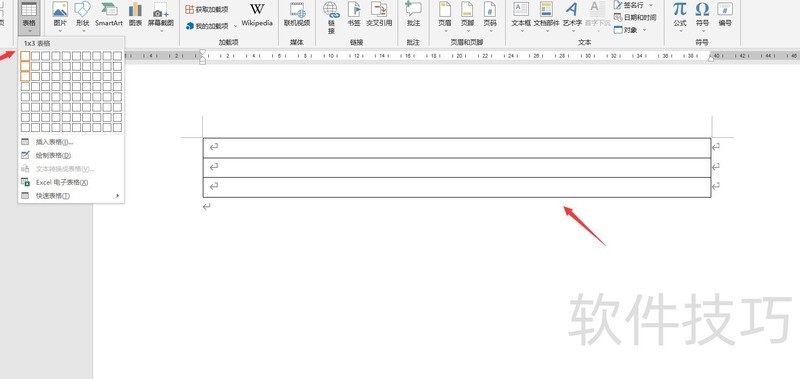Expand arrow under 形状
Image resolution: width=800 pixels, height=379 pixels.
pyautogui.click(x=82, y=32)
